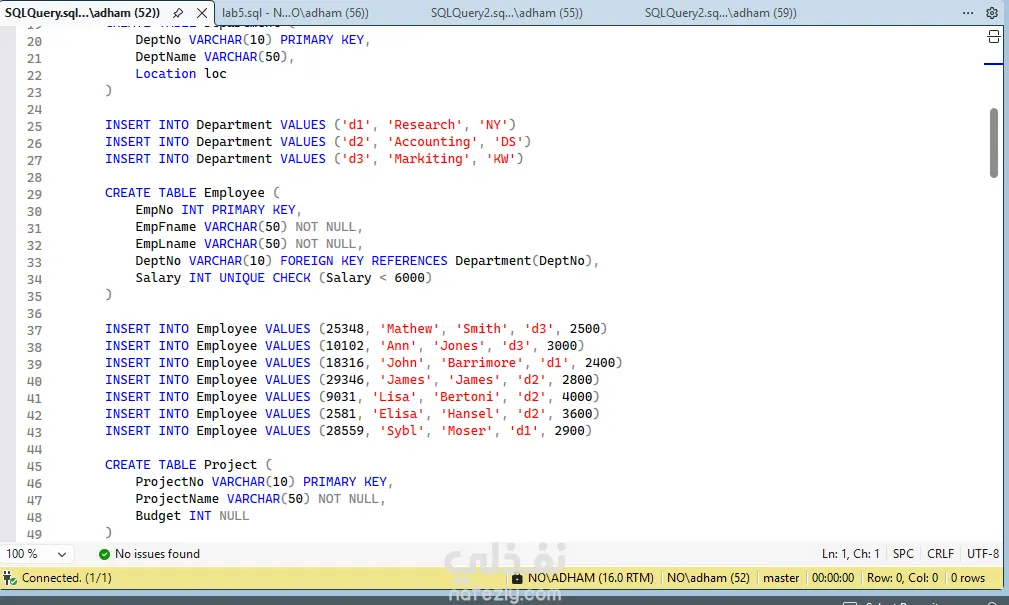
Task: Click FOREIGN KEY REFERENCES on line 33
Action: point(364,261)
